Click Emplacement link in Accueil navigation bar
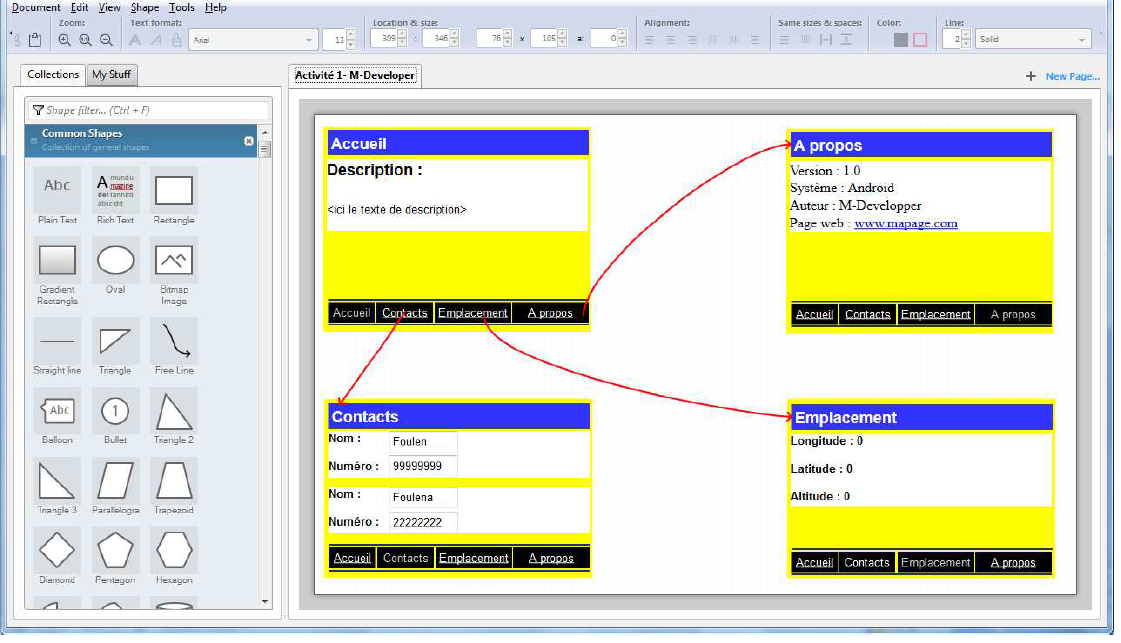Viewport: 1121px width, 643px height. (473, 313)
